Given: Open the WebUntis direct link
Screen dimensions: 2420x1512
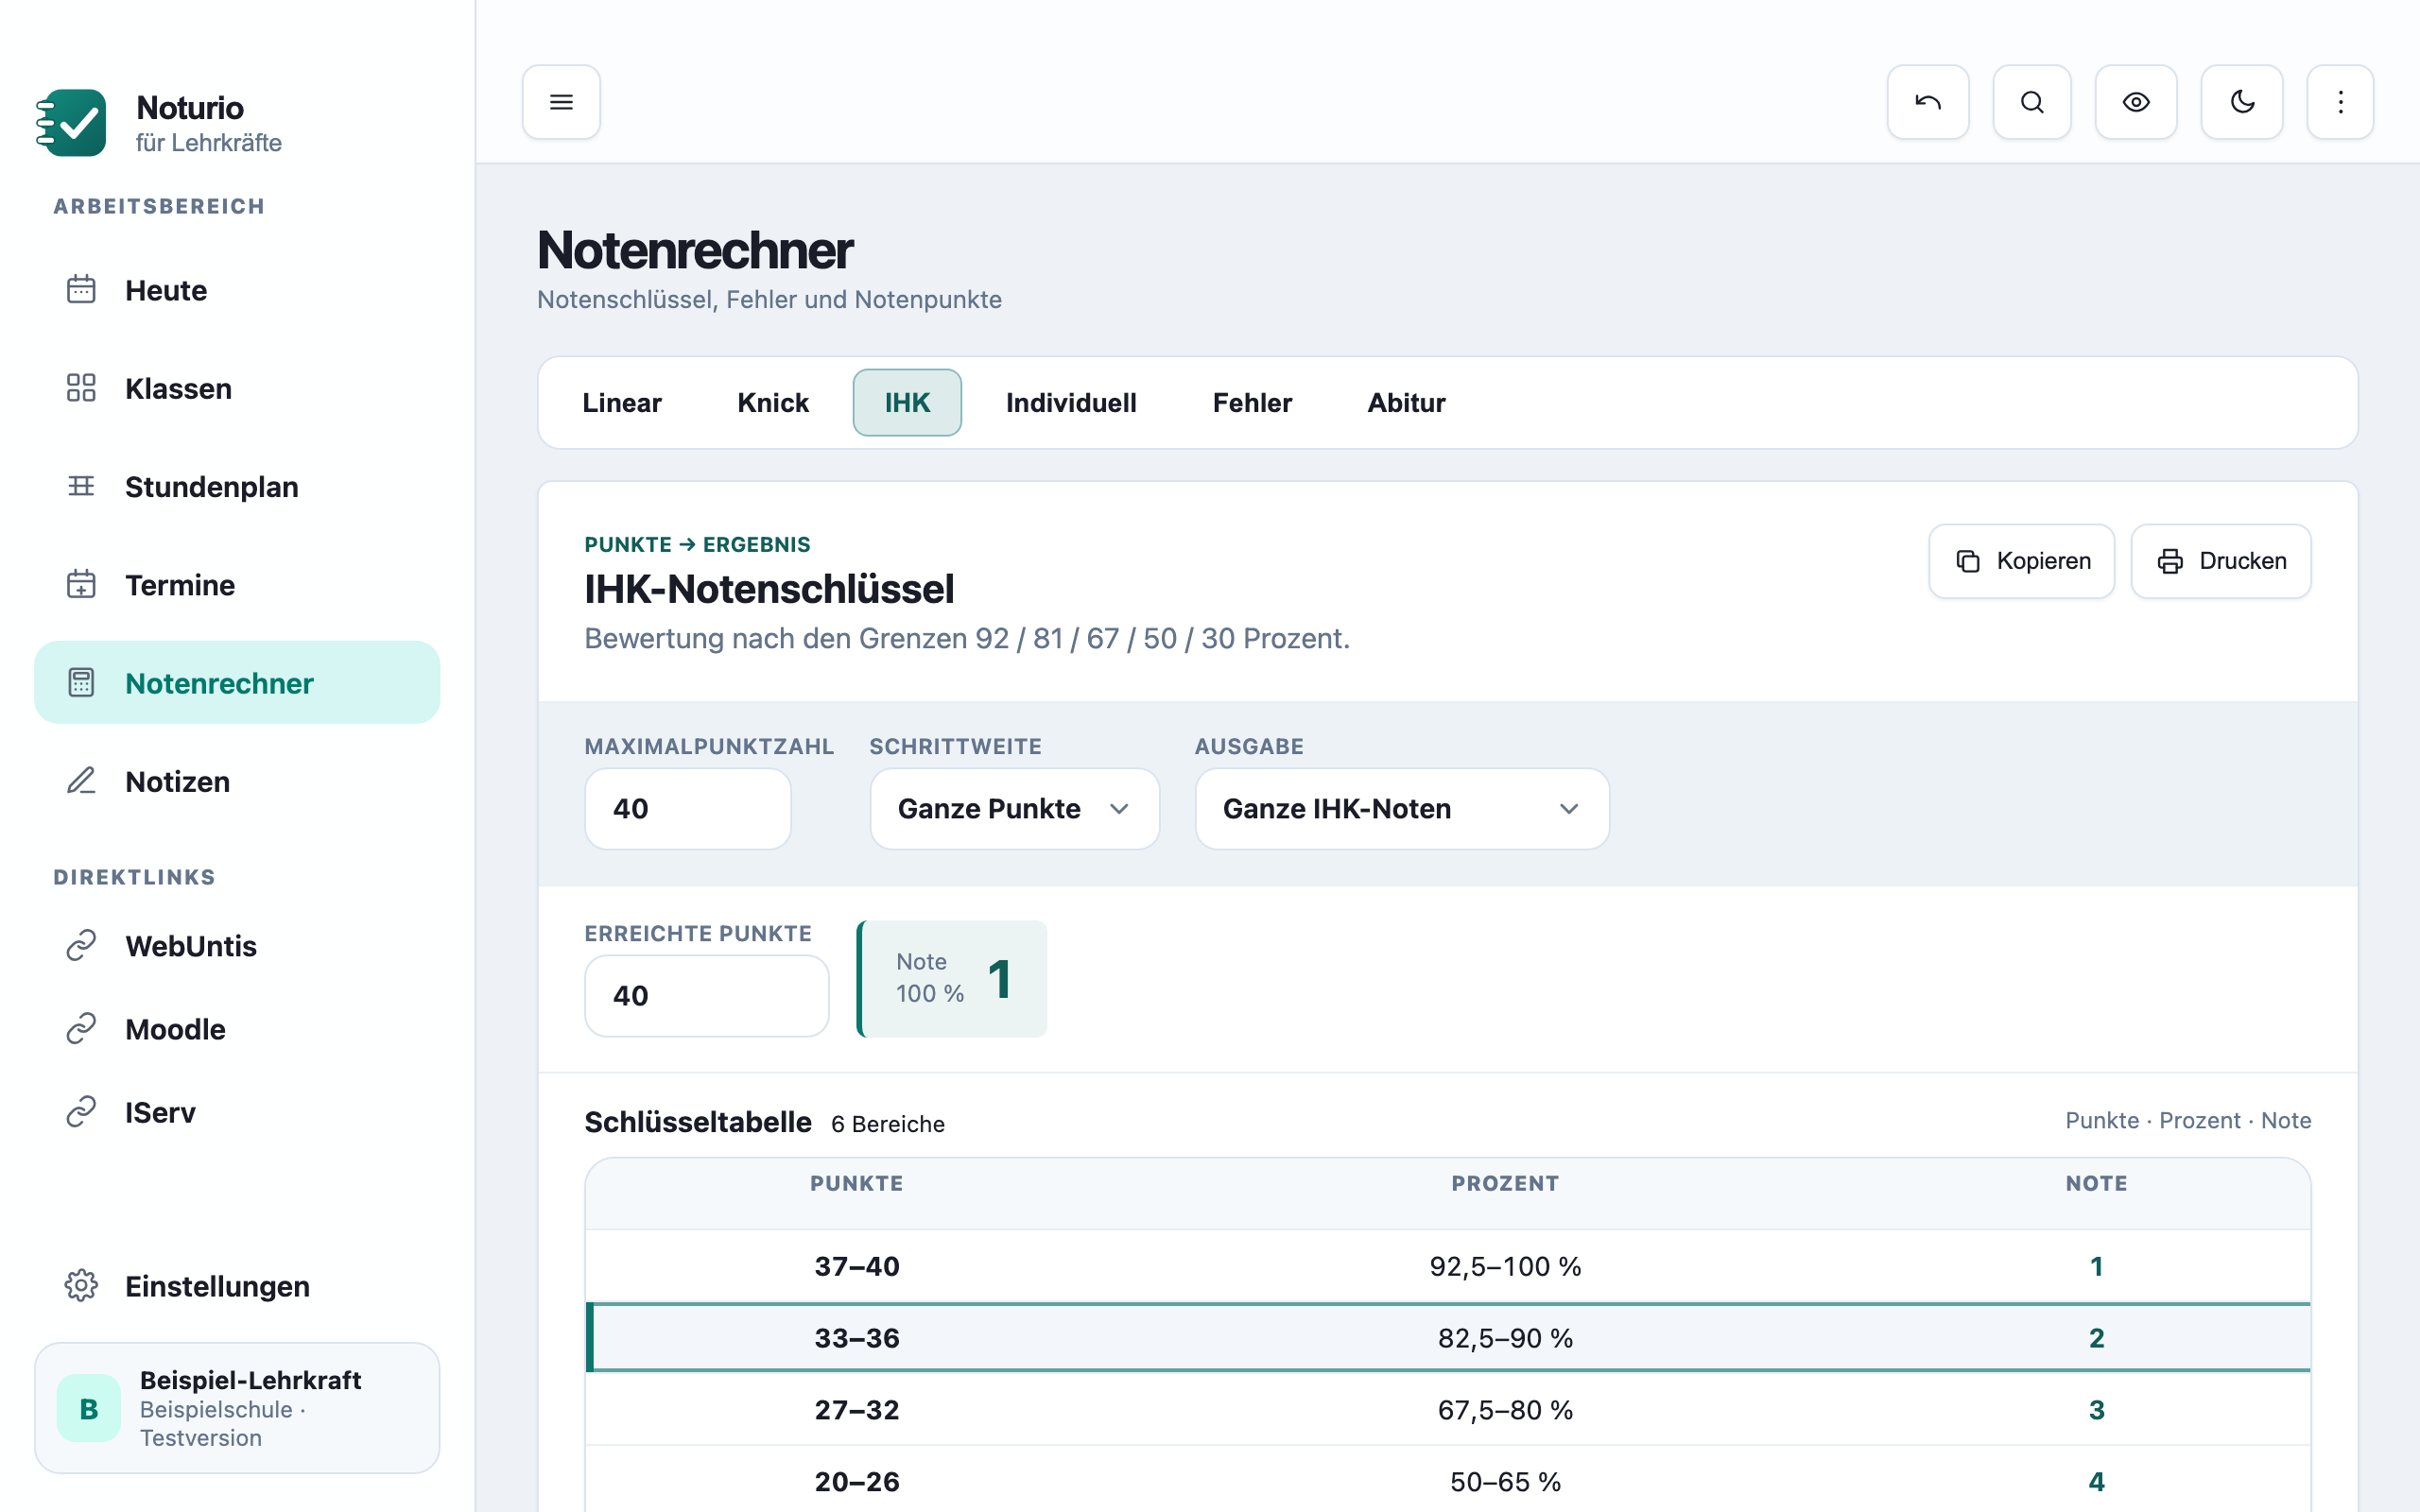Looking at the screenshot, I should pos(237,945).
